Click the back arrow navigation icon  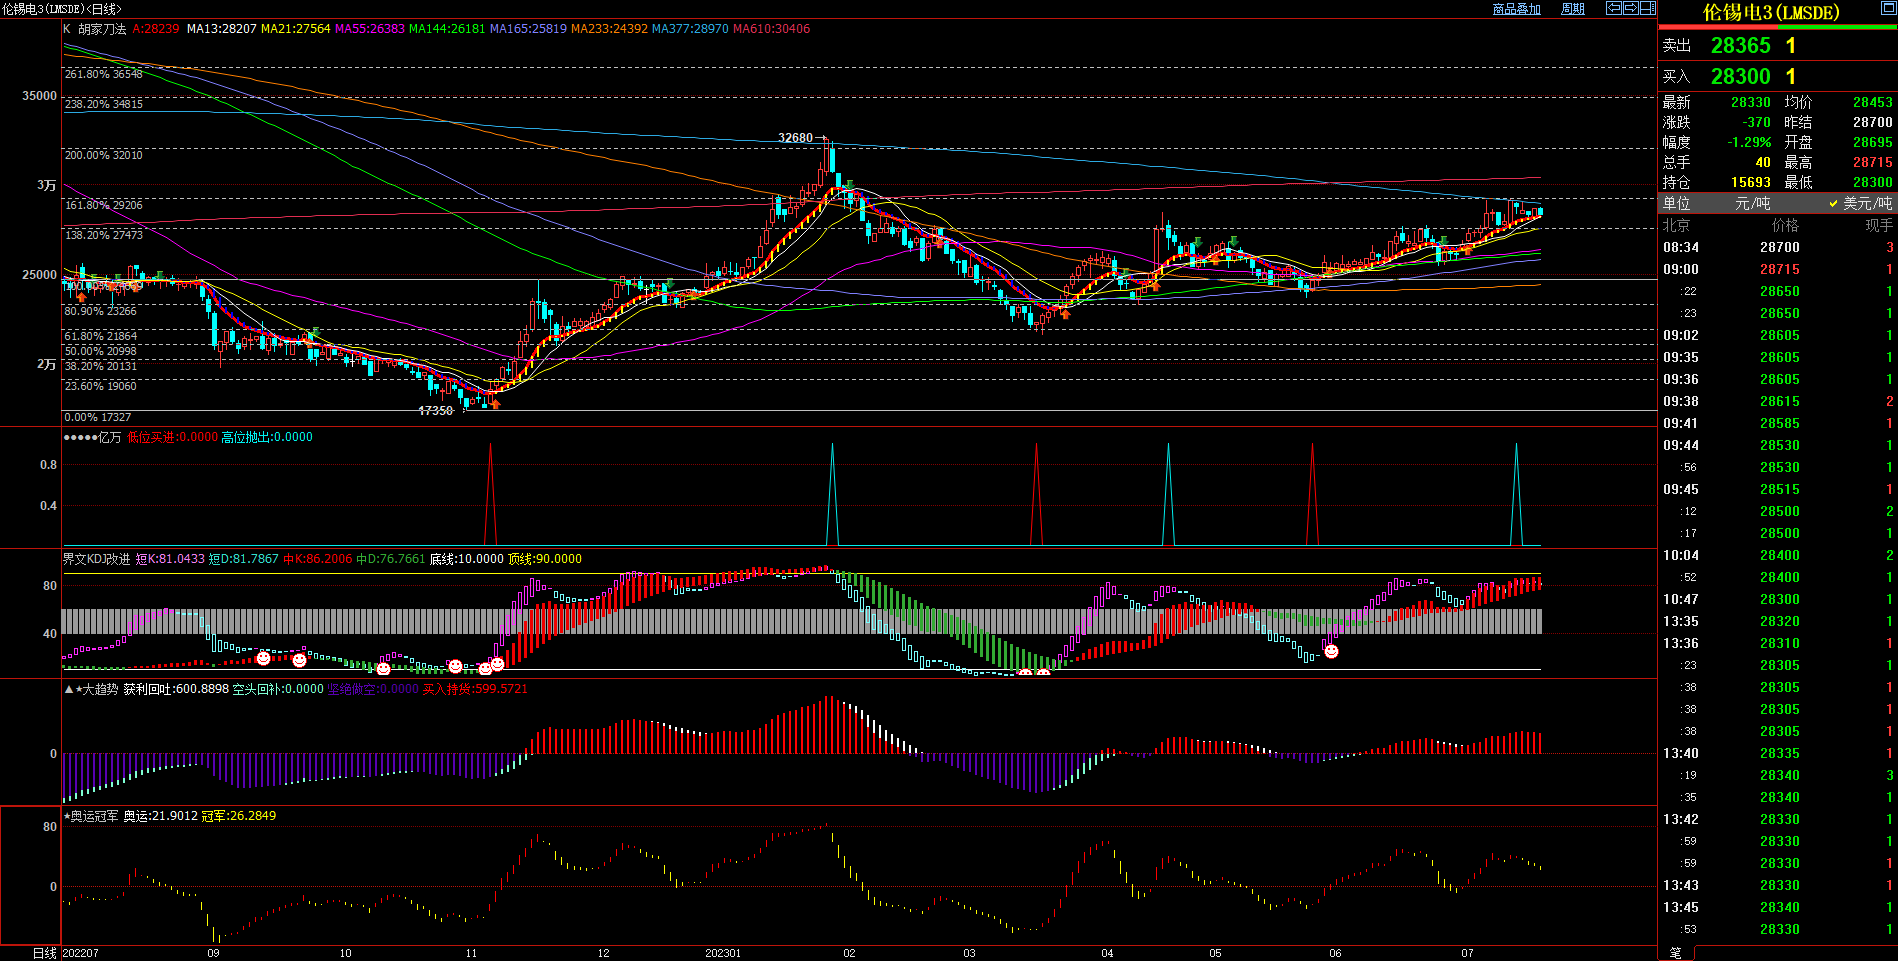tap(1614, 8)
